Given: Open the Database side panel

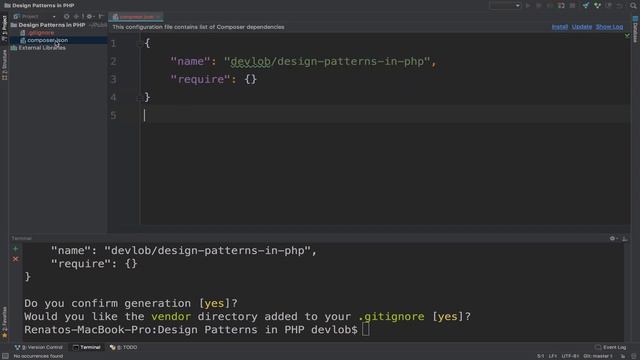Looking at the screenshot, I should (x=635, y=29).
